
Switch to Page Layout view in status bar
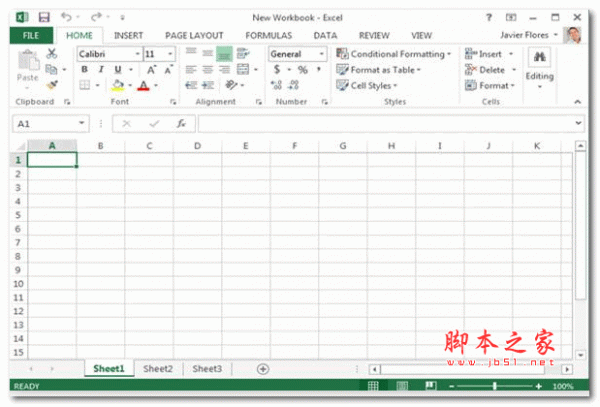[x=402, y=386]
